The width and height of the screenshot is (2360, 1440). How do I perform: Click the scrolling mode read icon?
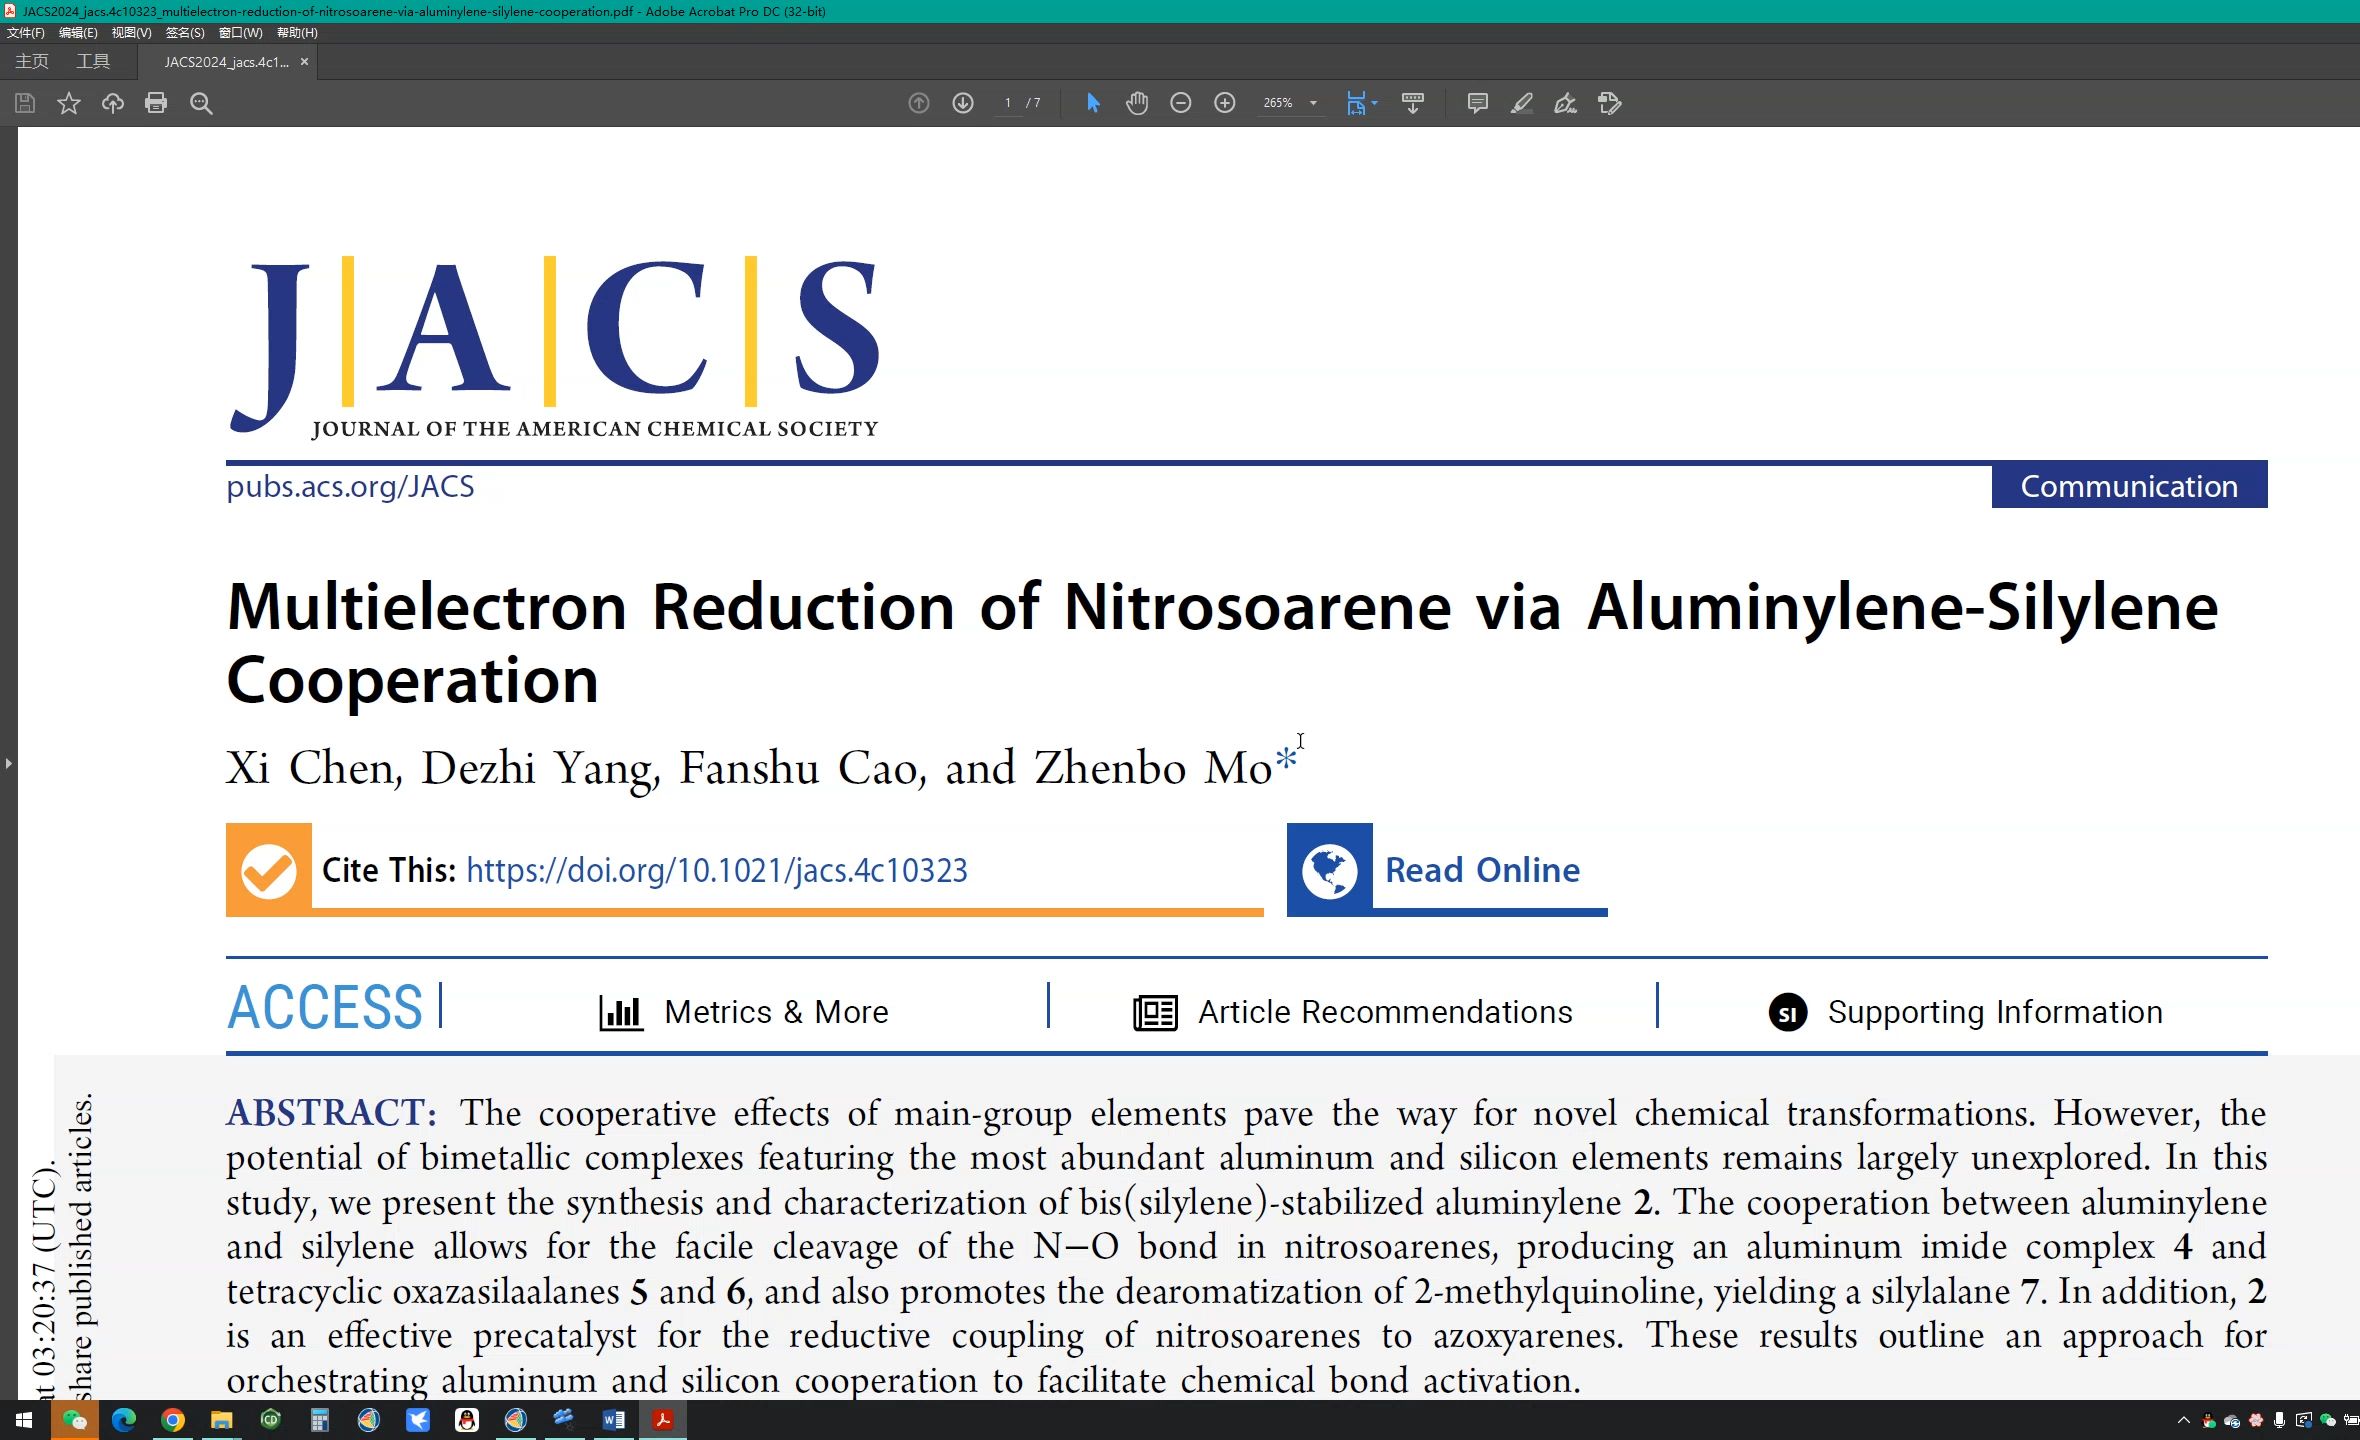click(1413, 103)
